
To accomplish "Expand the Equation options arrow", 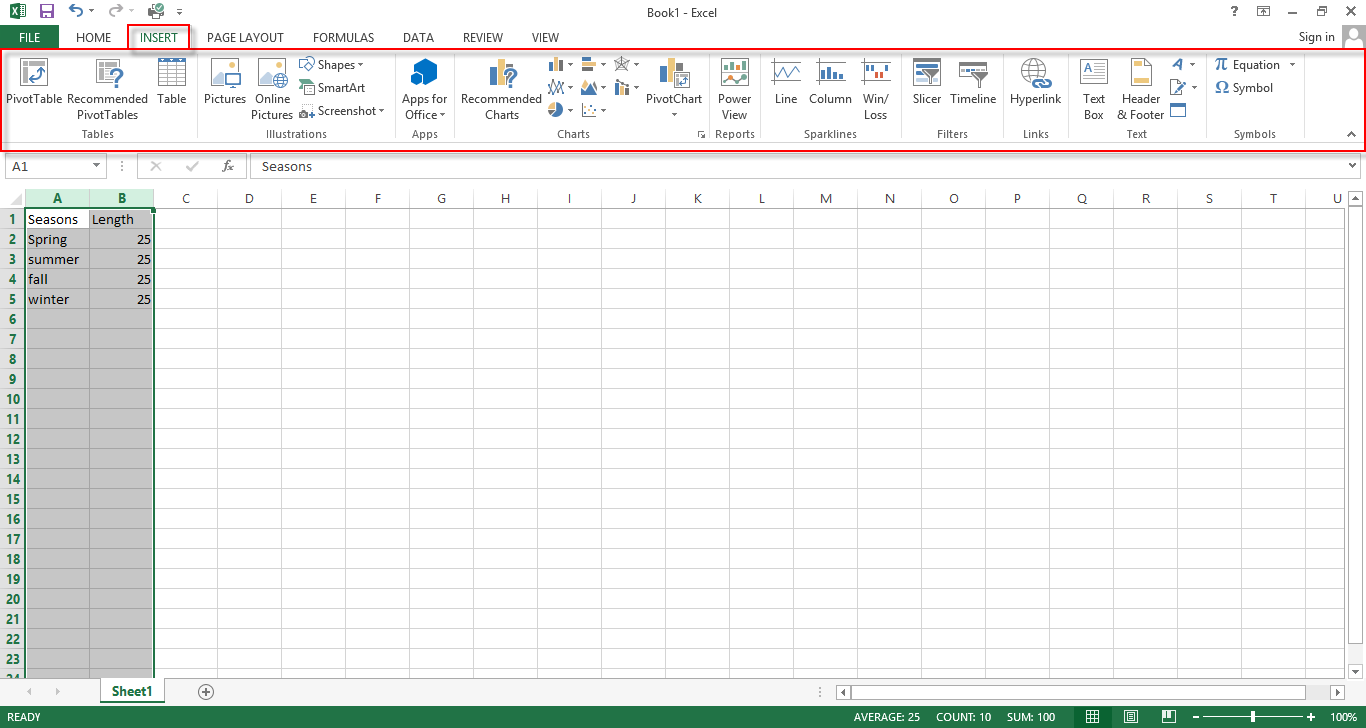I will [1292, 65].
